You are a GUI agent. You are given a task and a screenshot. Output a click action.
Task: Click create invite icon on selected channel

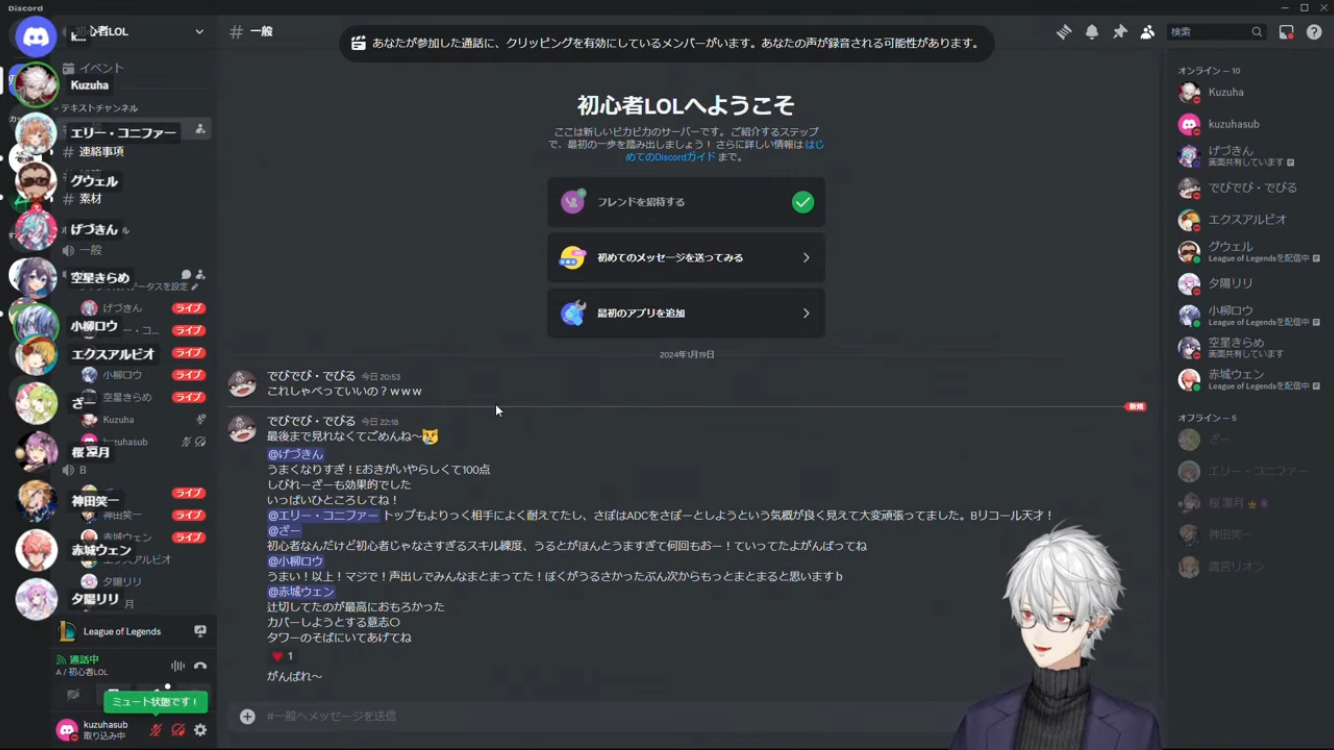coord(200,129)
